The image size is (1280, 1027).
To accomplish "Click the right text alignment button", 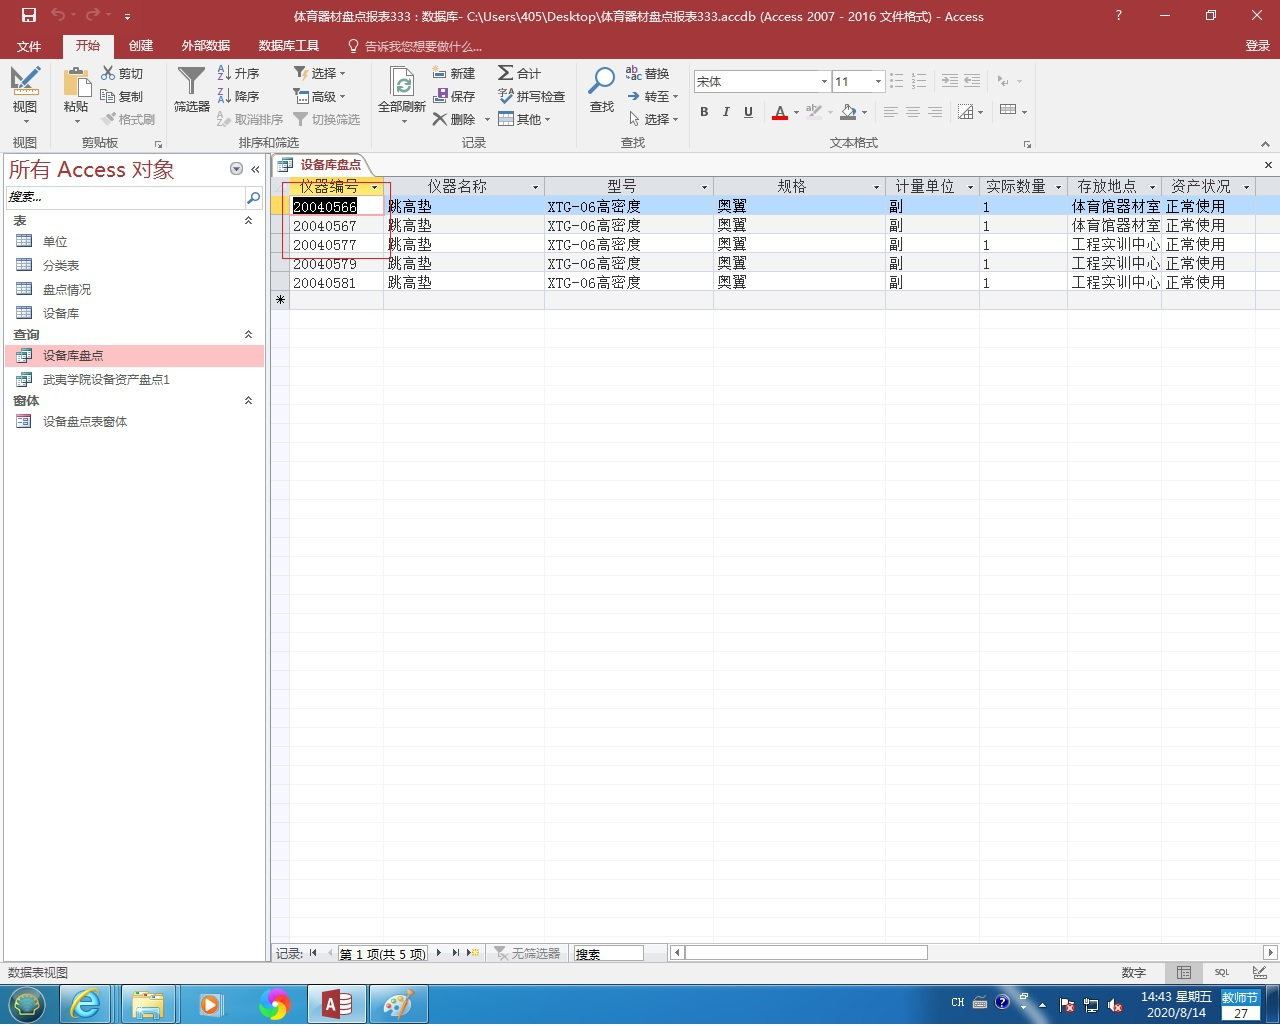I will pos(934,112).
